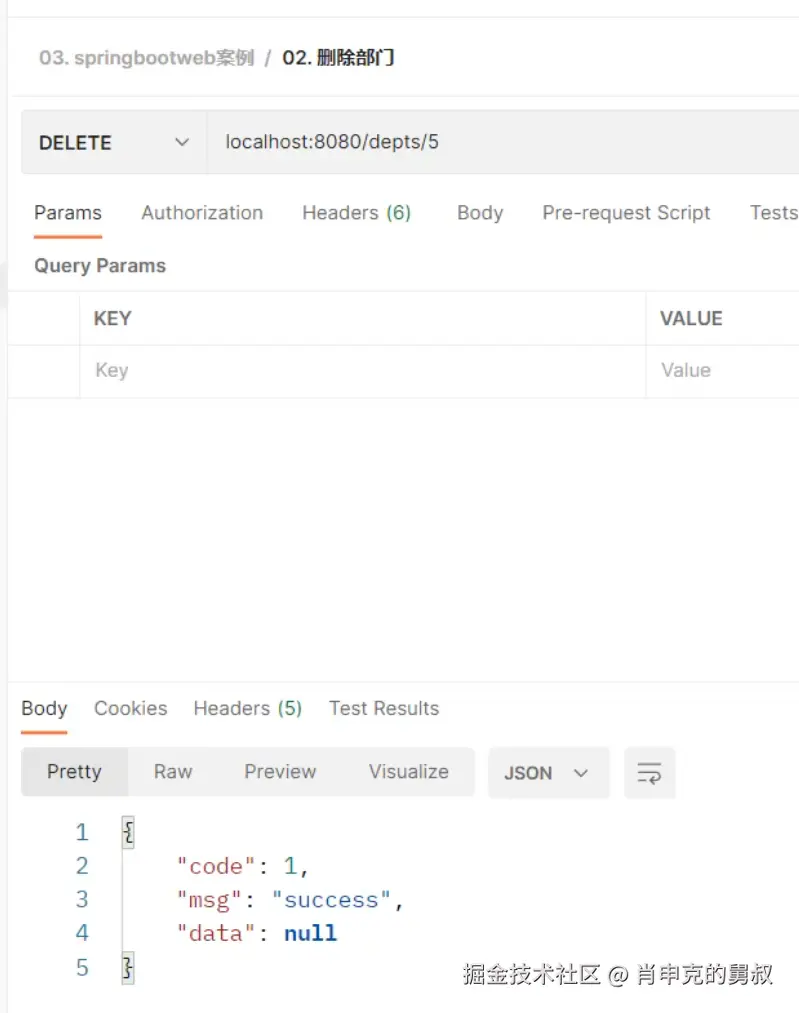Open the DELETE HTTP method dropdown

click(114, 142)
